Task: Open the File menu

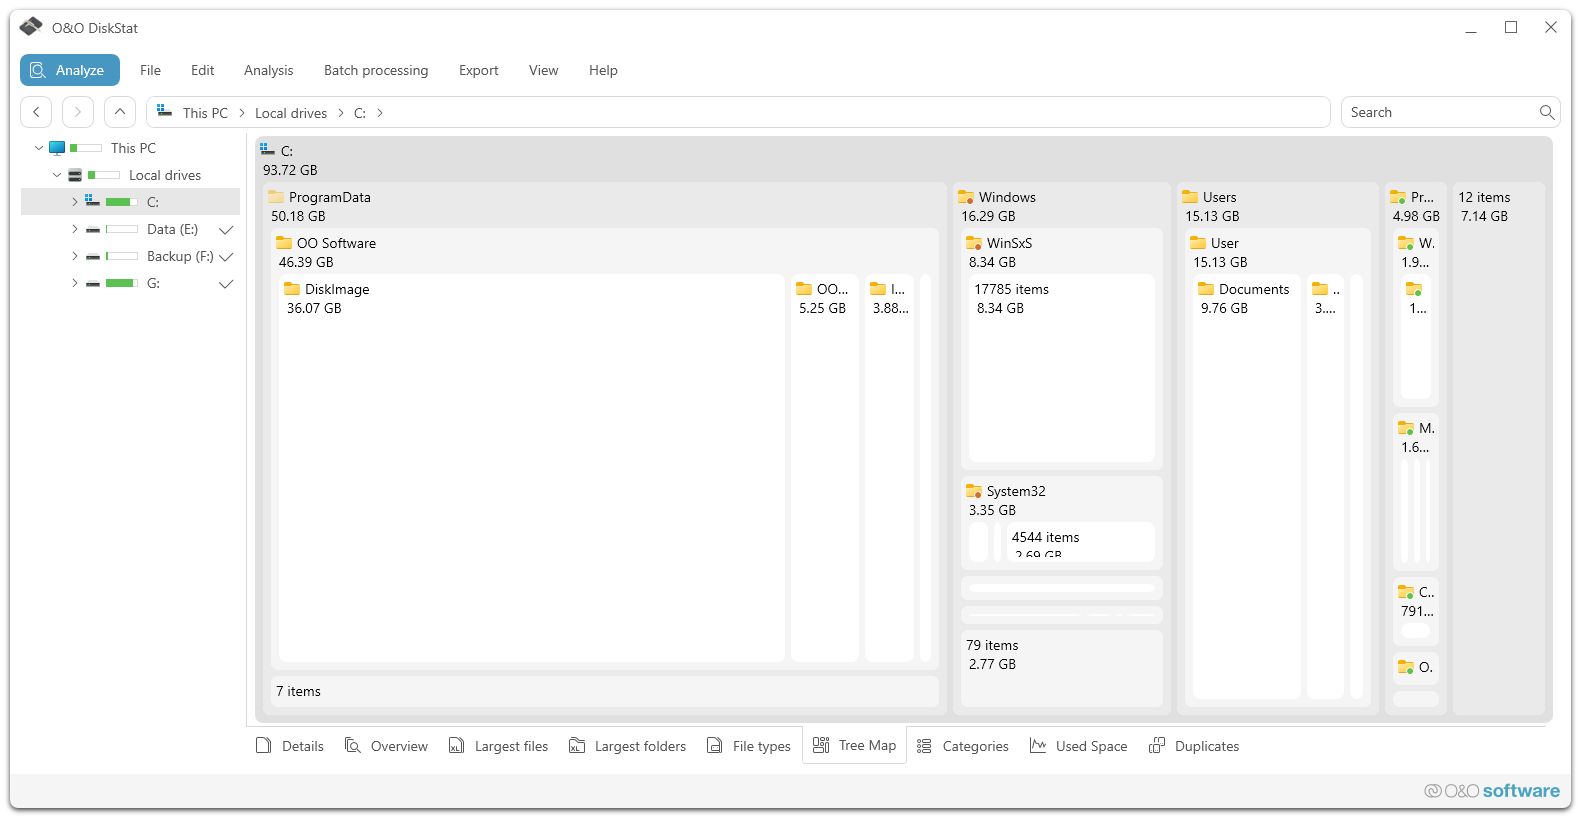Action: [150, 70]
